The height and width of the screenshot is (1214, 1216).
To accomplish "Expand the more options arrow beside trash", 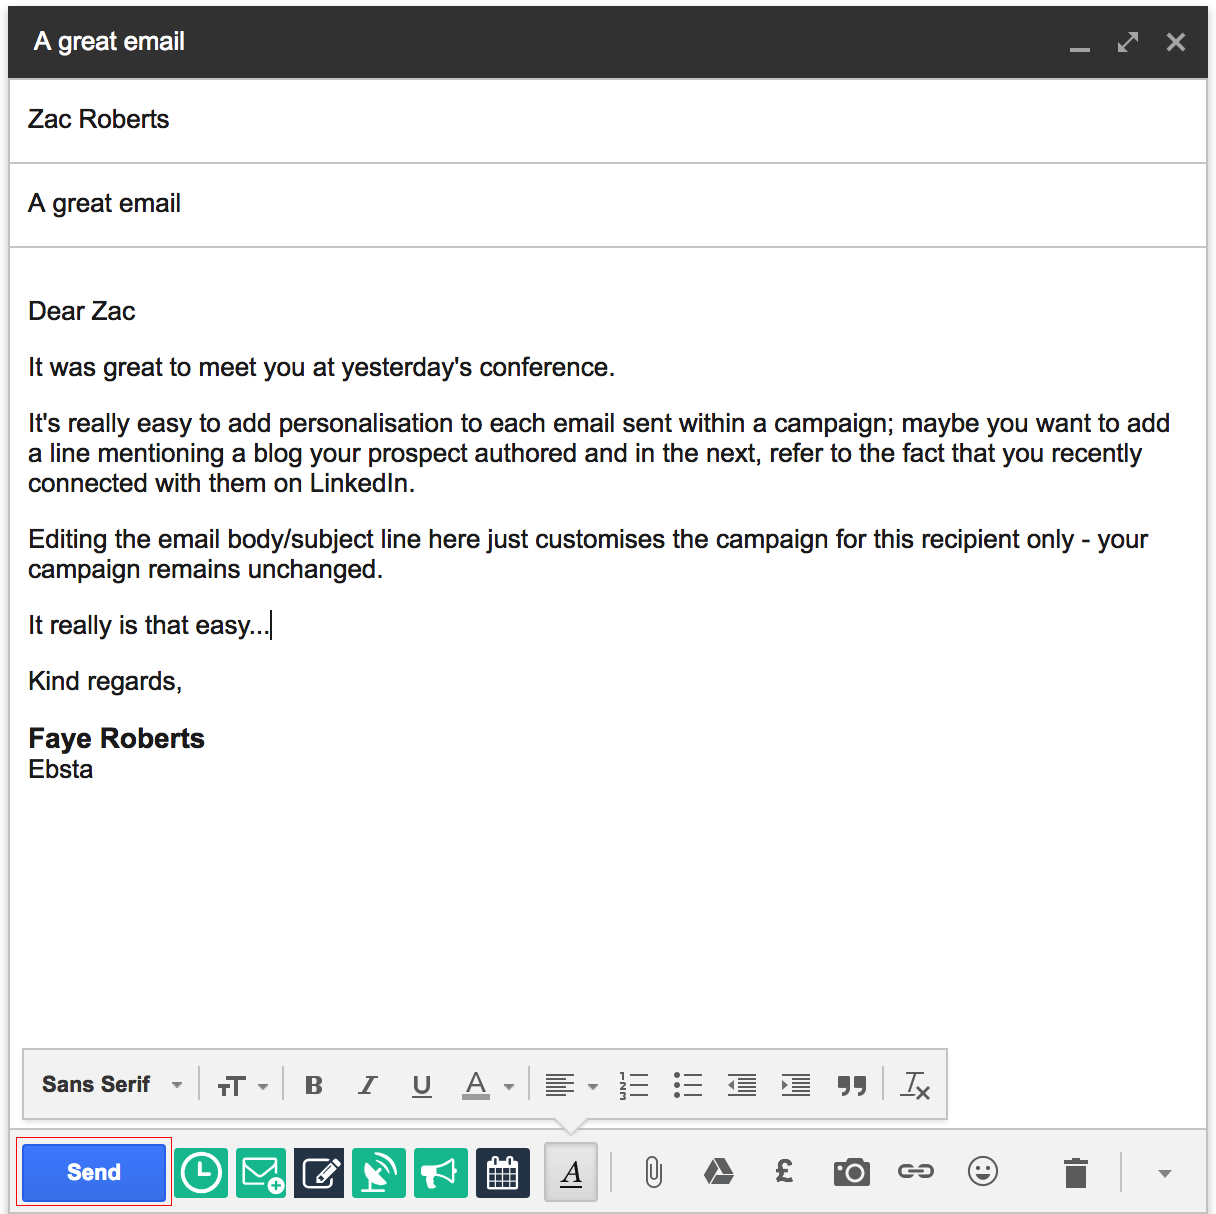I will [1165, 1173].
